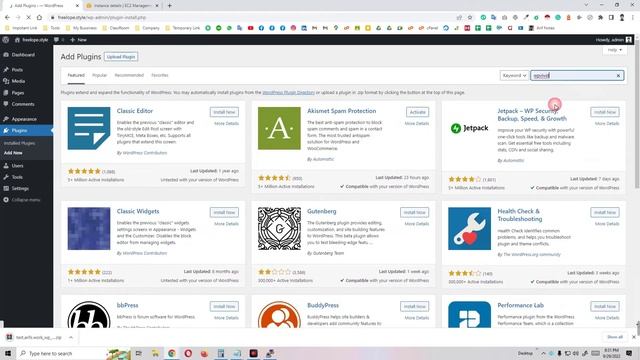Install the Performance Lab plugin
The width and height of the screenshot is (640, 360).
pos(605,306)
